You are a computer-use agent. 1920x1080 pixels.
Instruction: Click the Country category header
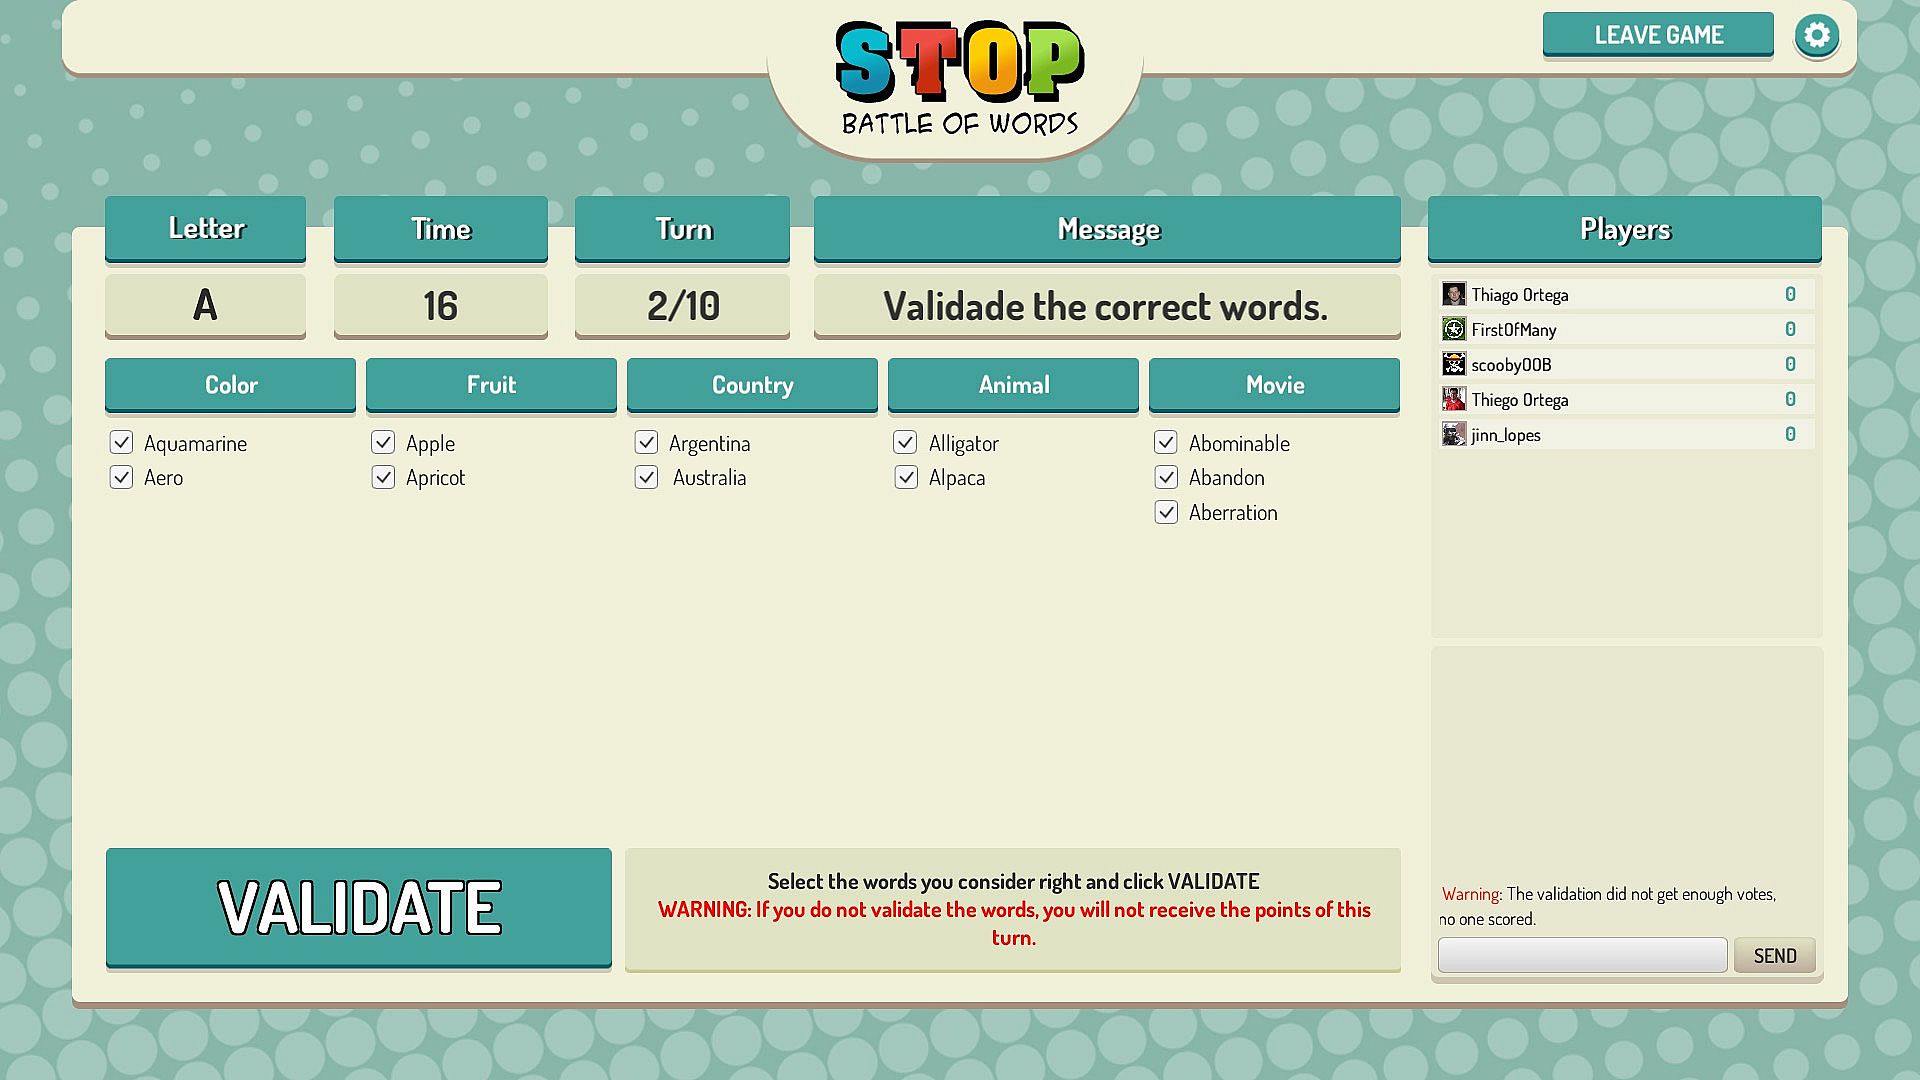(x=752, y=384)
